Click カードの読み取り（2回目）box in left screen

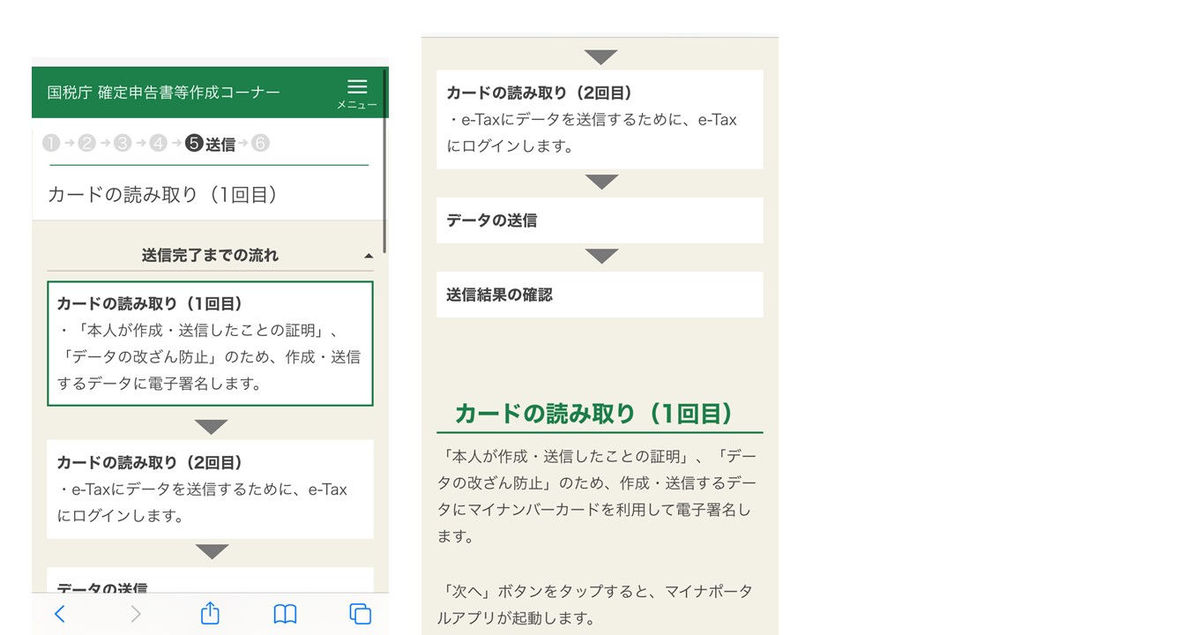click(210, 489)
